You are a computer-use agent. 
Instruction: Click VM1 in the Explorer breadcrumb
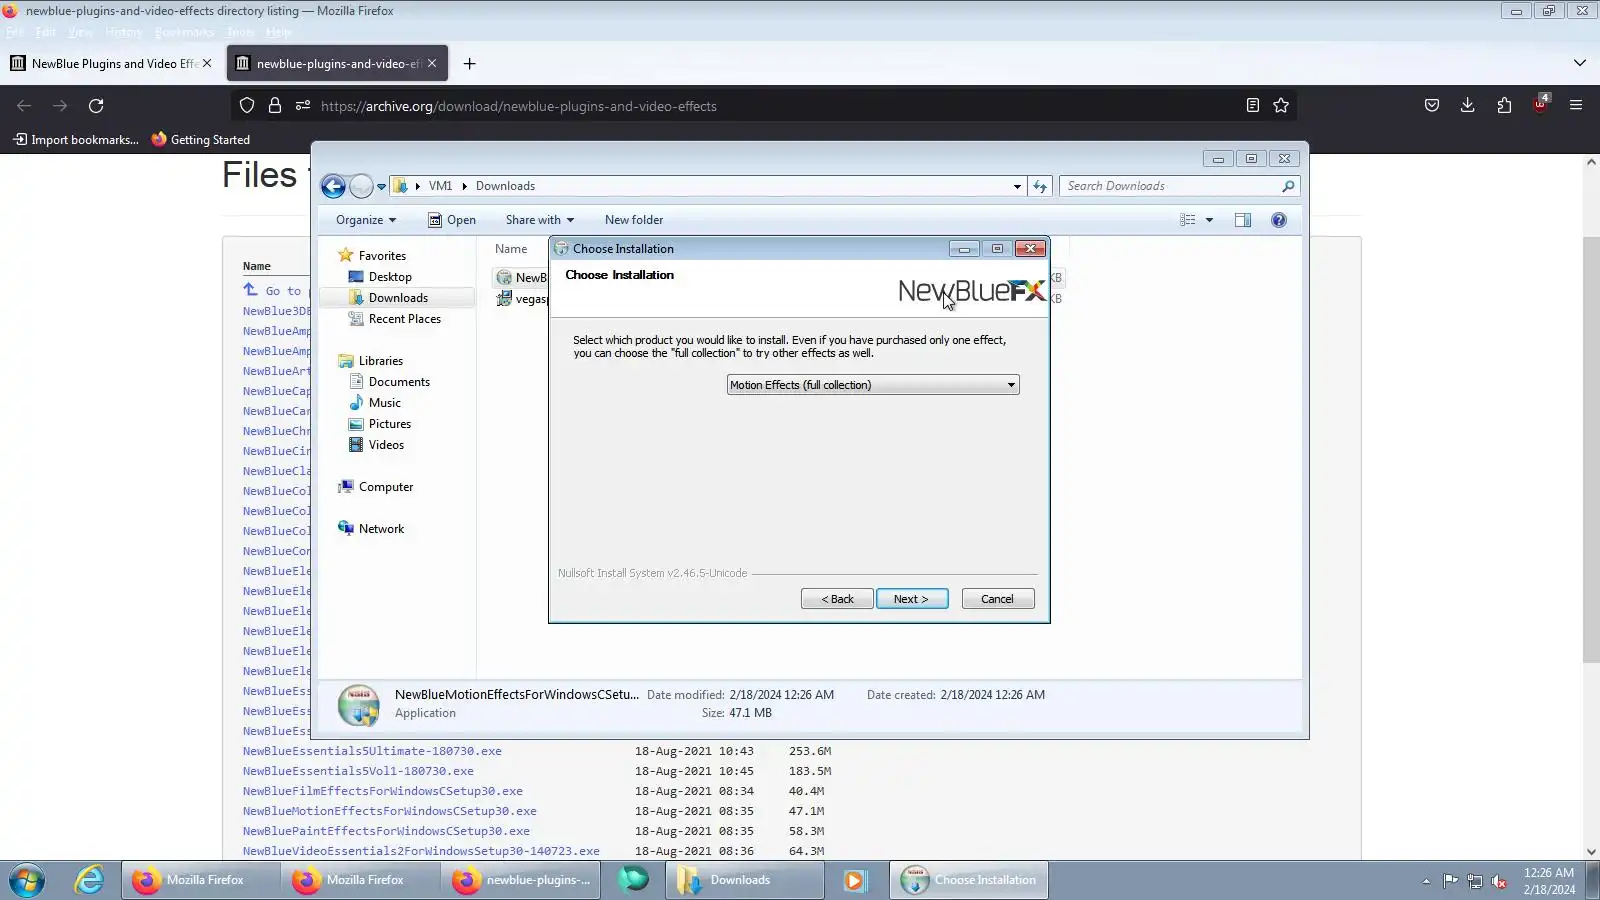(440, 186)
